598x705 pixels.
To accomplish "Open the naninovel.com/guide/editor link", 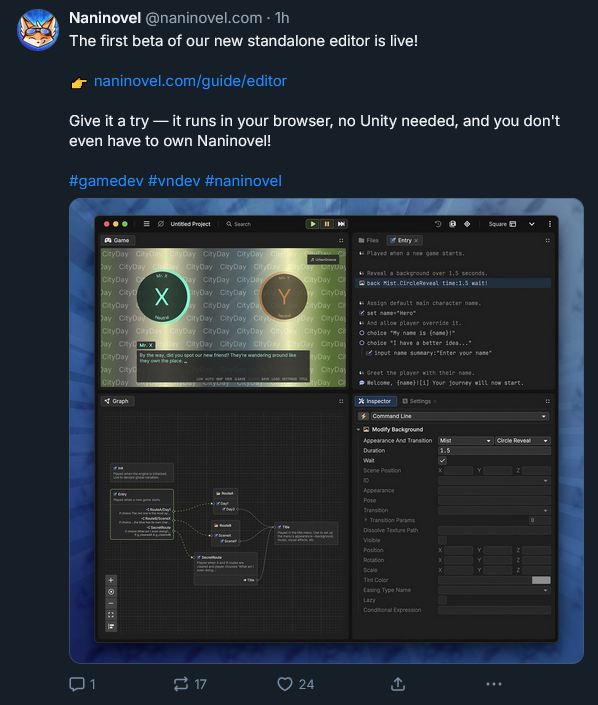I will click(x=190, y=81).
